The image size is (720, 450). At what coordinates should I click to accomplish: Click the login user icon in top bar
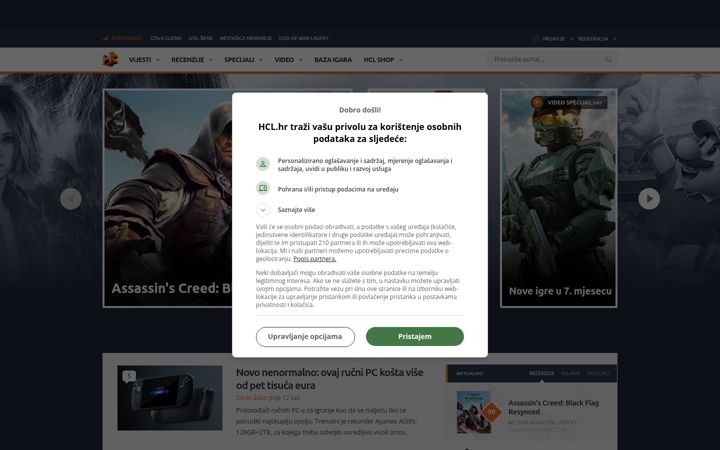(536, 39)
